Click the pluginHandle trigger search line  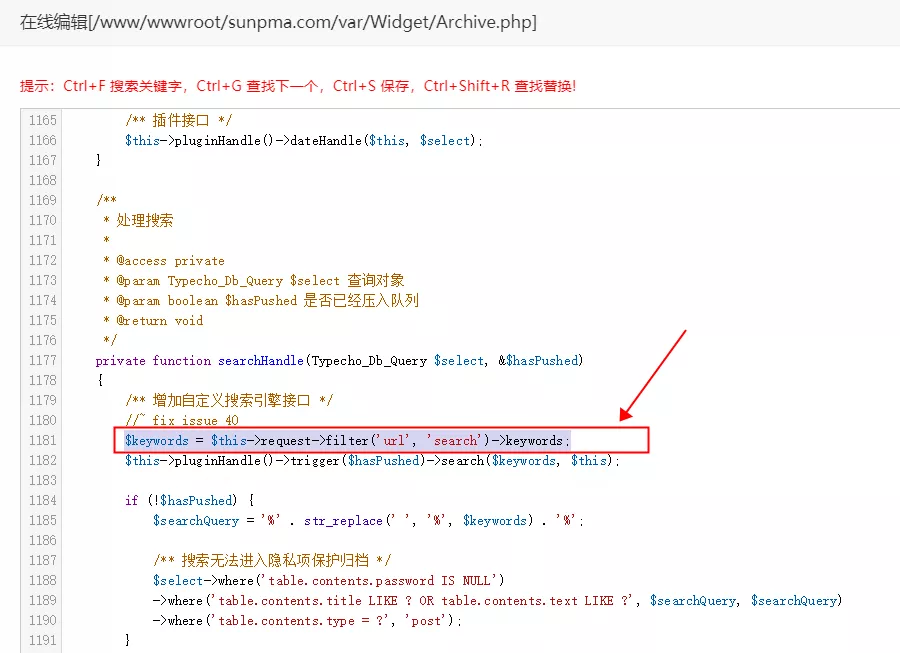coord(372,461)
